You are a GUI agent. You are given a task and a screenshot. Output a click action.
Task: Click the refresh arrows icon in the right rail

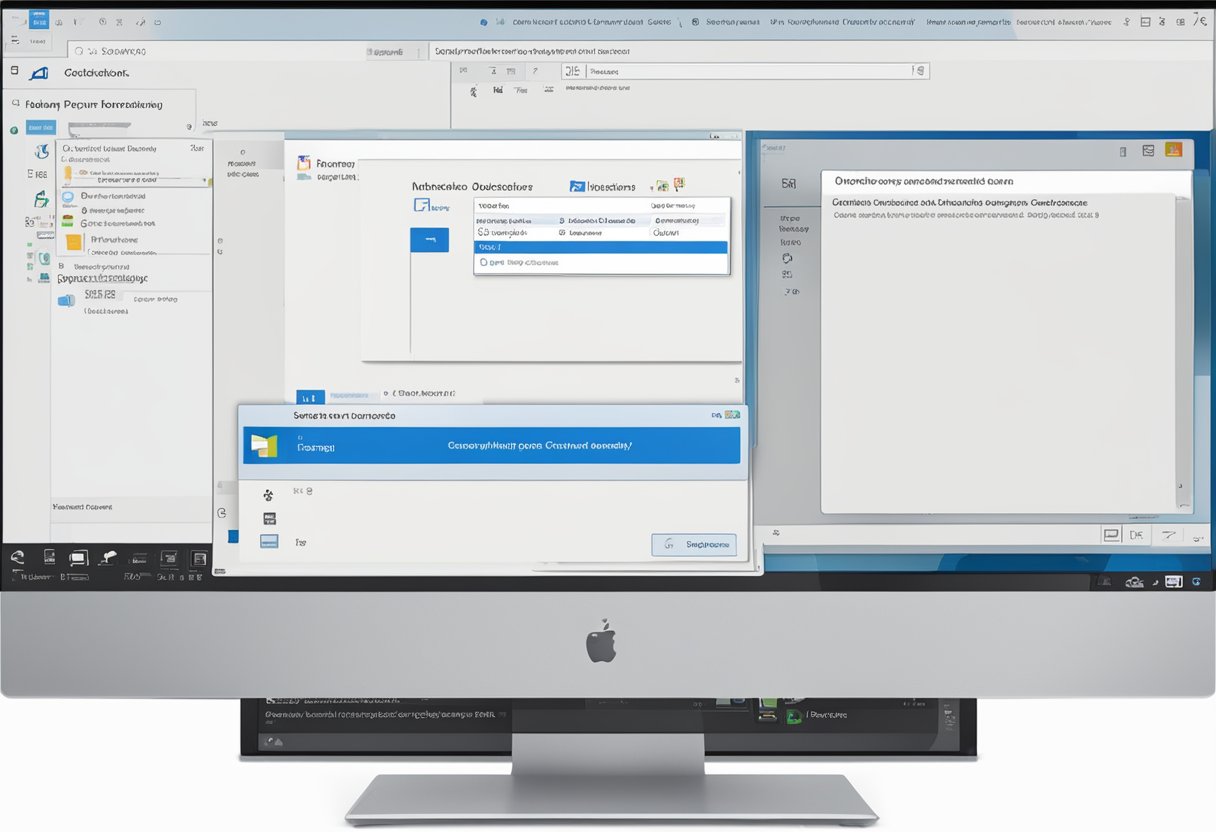coord(788,257)
